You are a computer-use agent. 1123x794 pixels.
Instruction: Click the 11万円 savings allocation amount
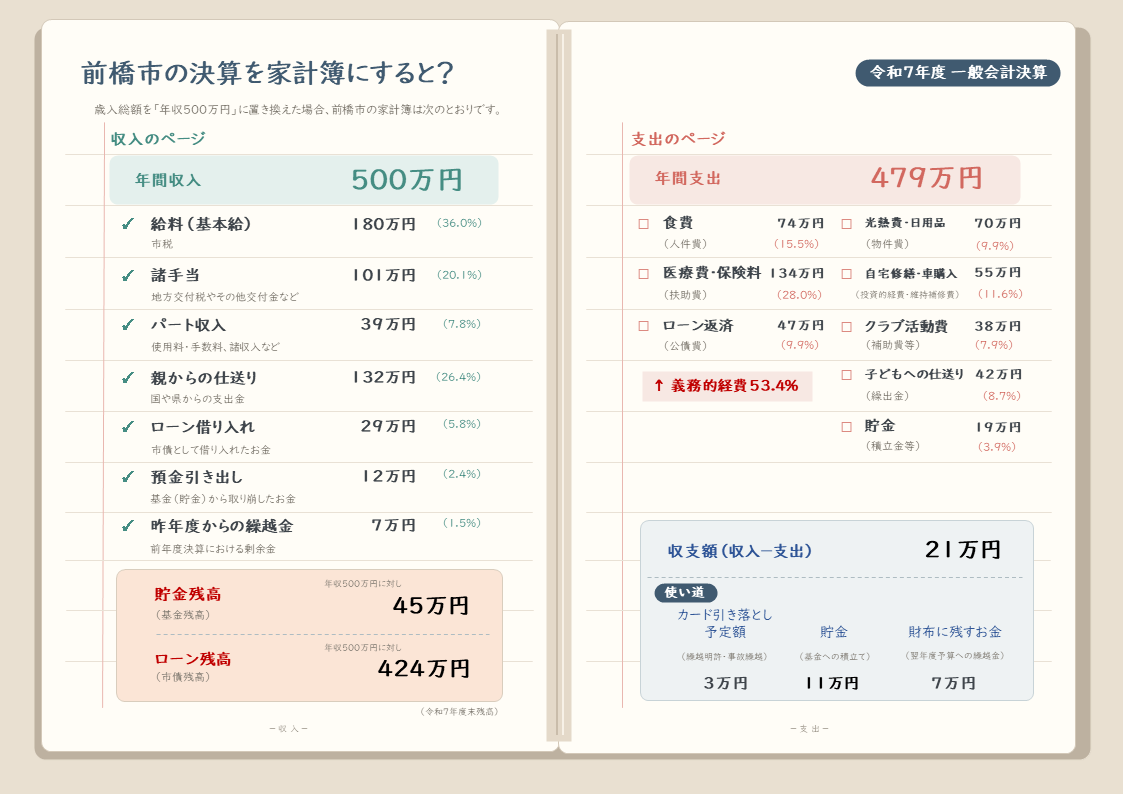pos(832,683)
